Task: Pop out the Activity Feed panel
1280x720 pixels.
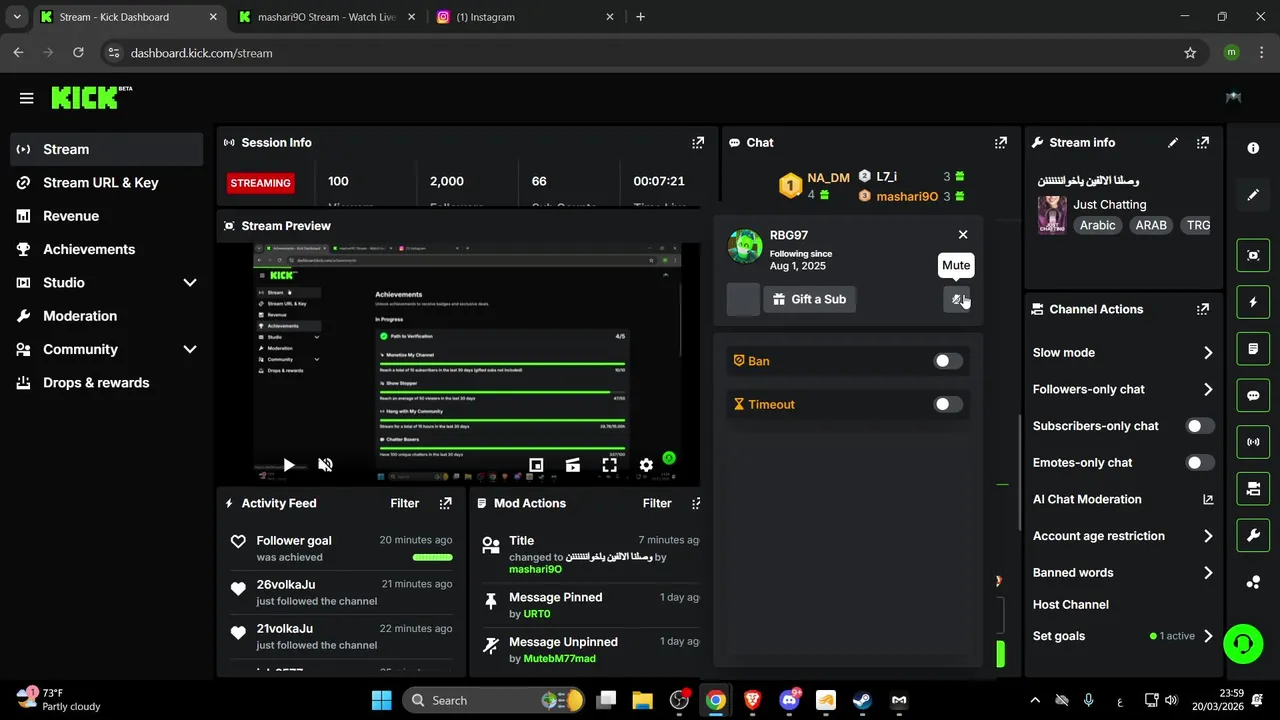Action: [x=446, y=503]
